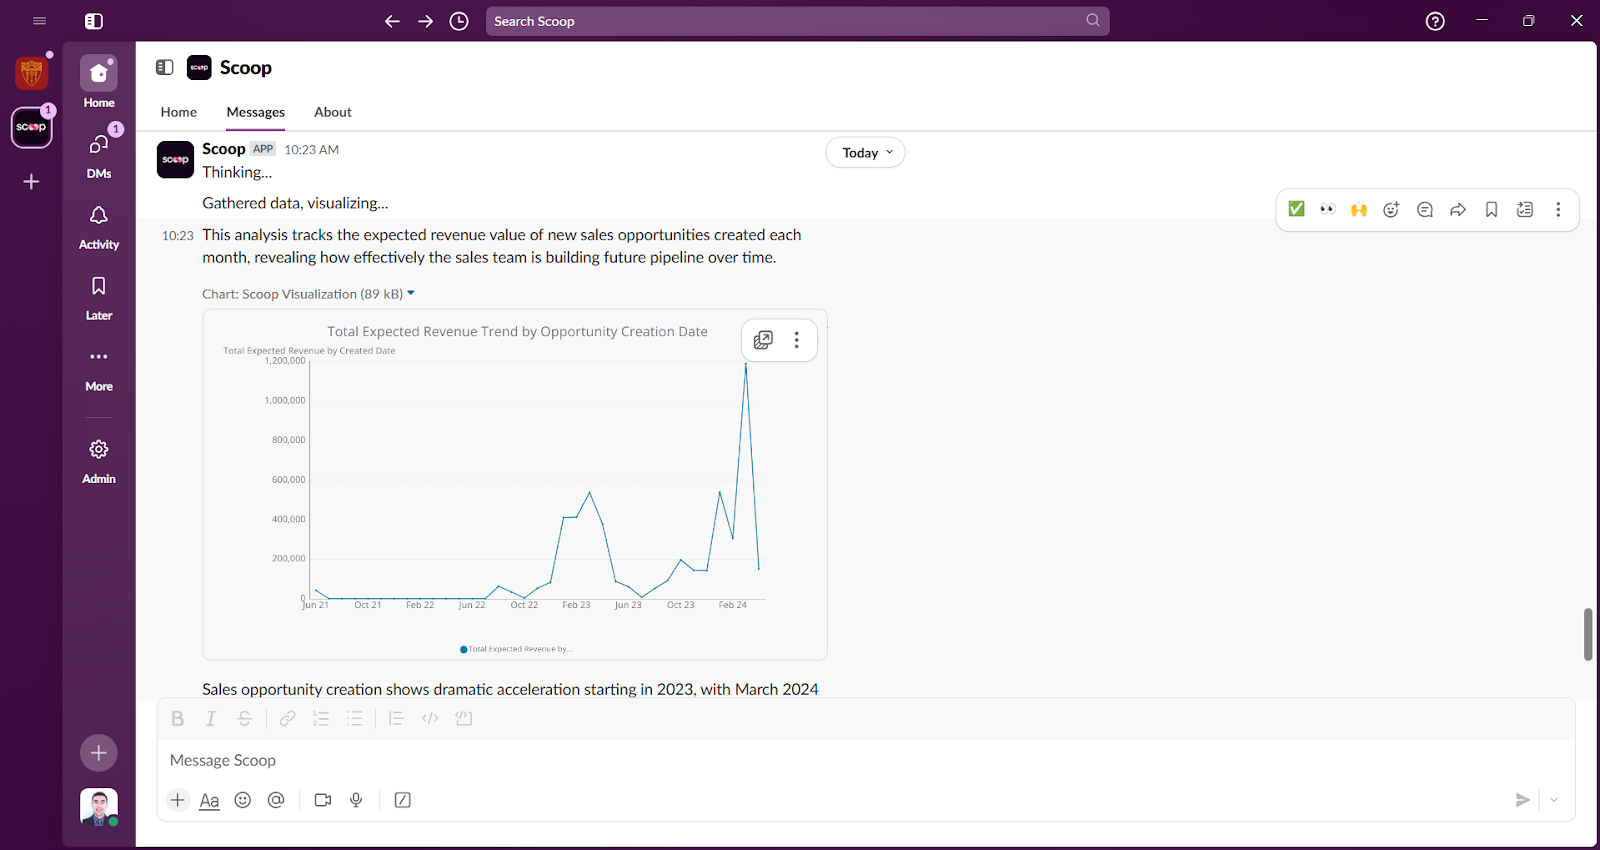Screen dimensions: 1600x850
Task: Open the hamburger menu in the top-left
Action: [x=40, y=21]
